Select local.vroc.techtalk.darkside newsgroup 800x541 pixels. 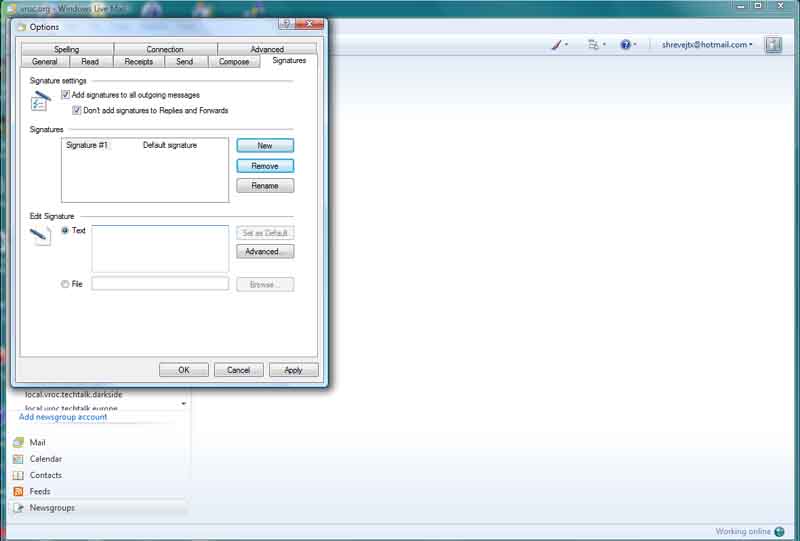pos(73,395)
